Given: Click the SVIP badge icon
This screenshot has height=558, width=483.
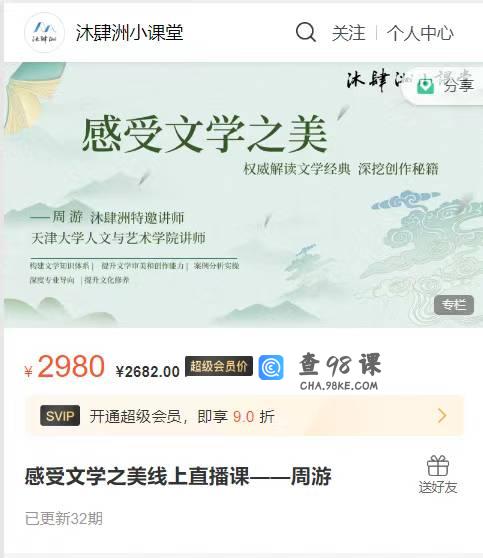Looking at the screenshot, I should pos(60,415).
